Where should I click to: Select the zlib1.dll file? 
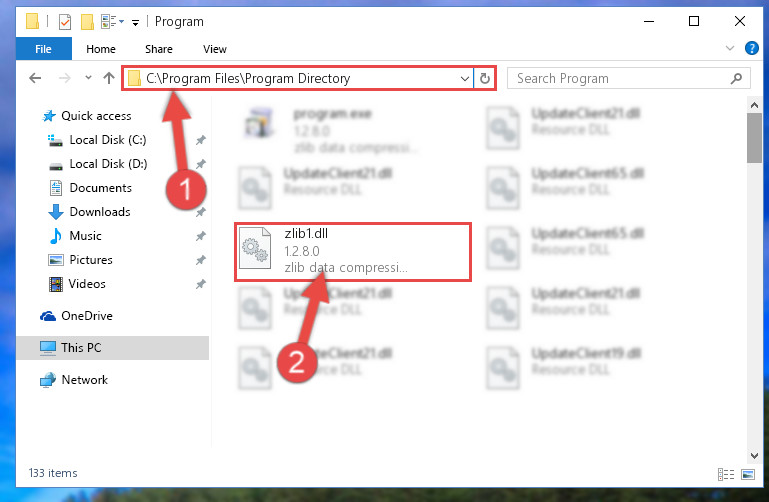353,251
